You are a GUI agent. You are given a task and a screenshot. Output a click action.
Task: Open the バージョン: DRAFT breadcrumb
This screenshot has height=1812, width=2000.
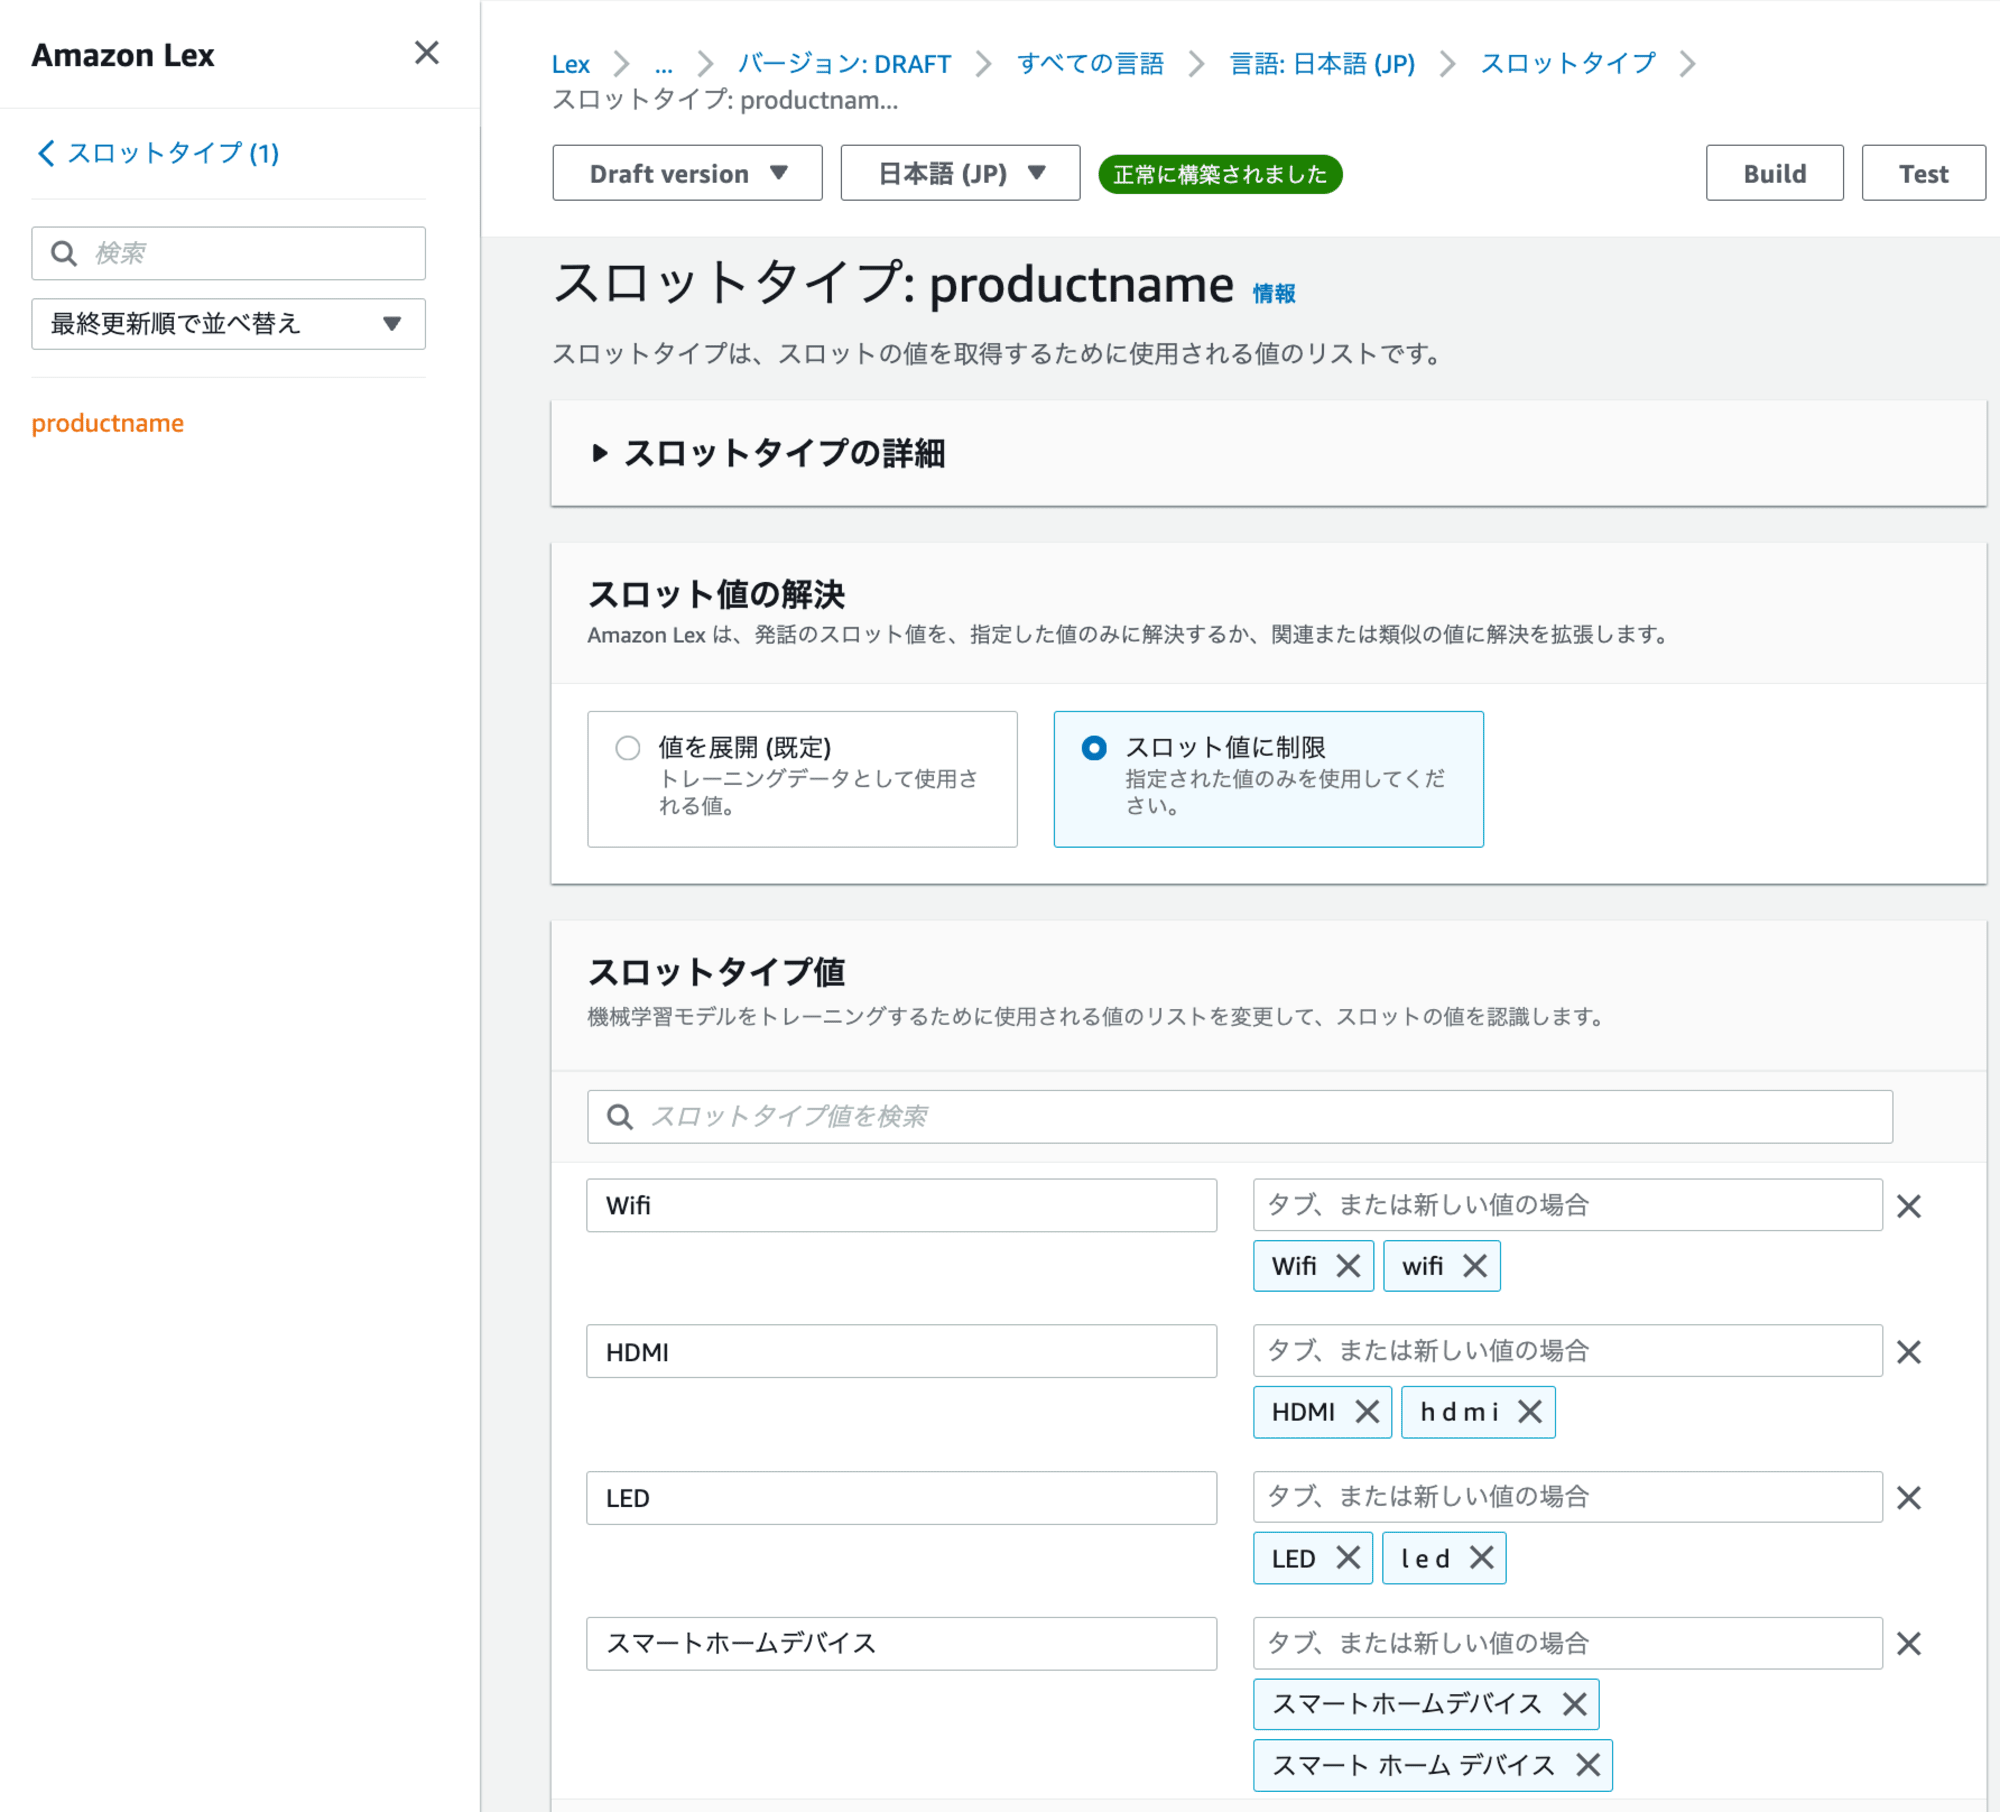[x=844, y=64]
